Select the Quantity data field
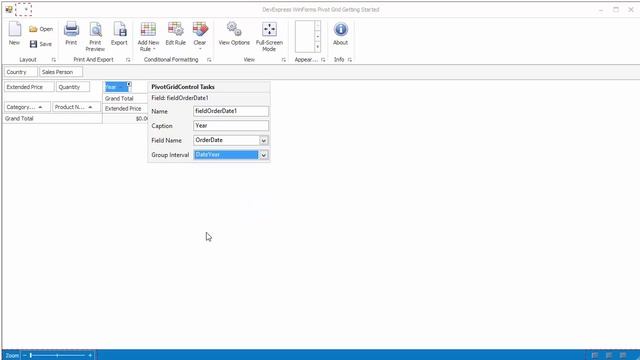Image resolution: width=640 pixels, height=360 pixels. point(73,87)
